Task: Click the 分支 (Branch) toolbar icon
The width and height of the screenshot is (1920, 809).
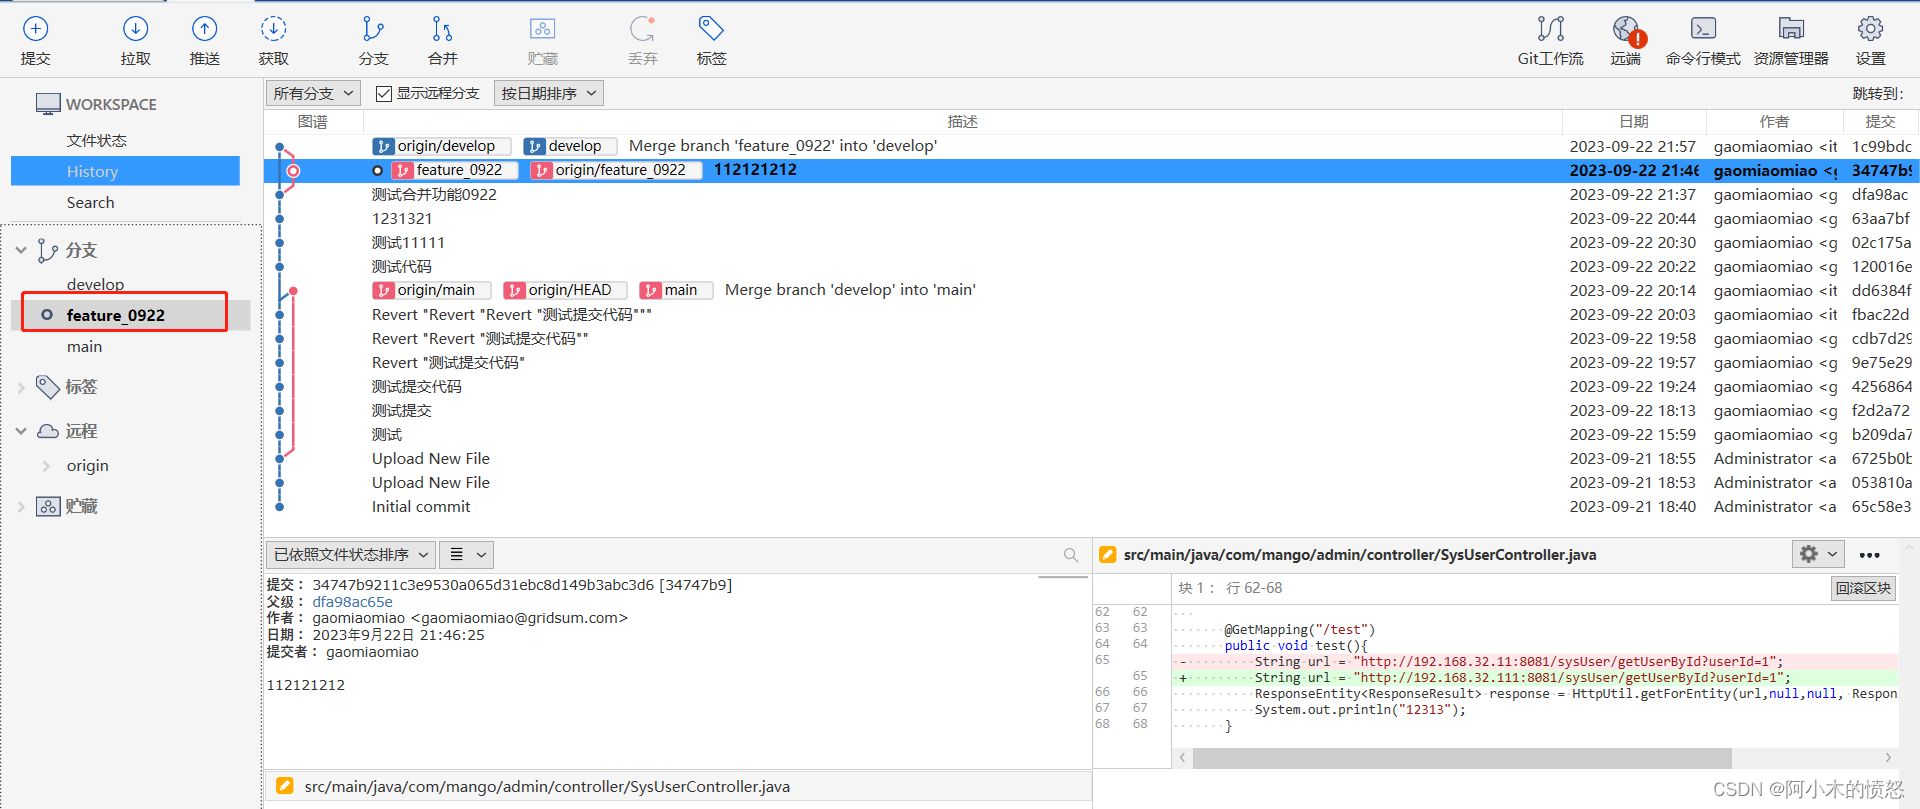Action: (373, 30)
